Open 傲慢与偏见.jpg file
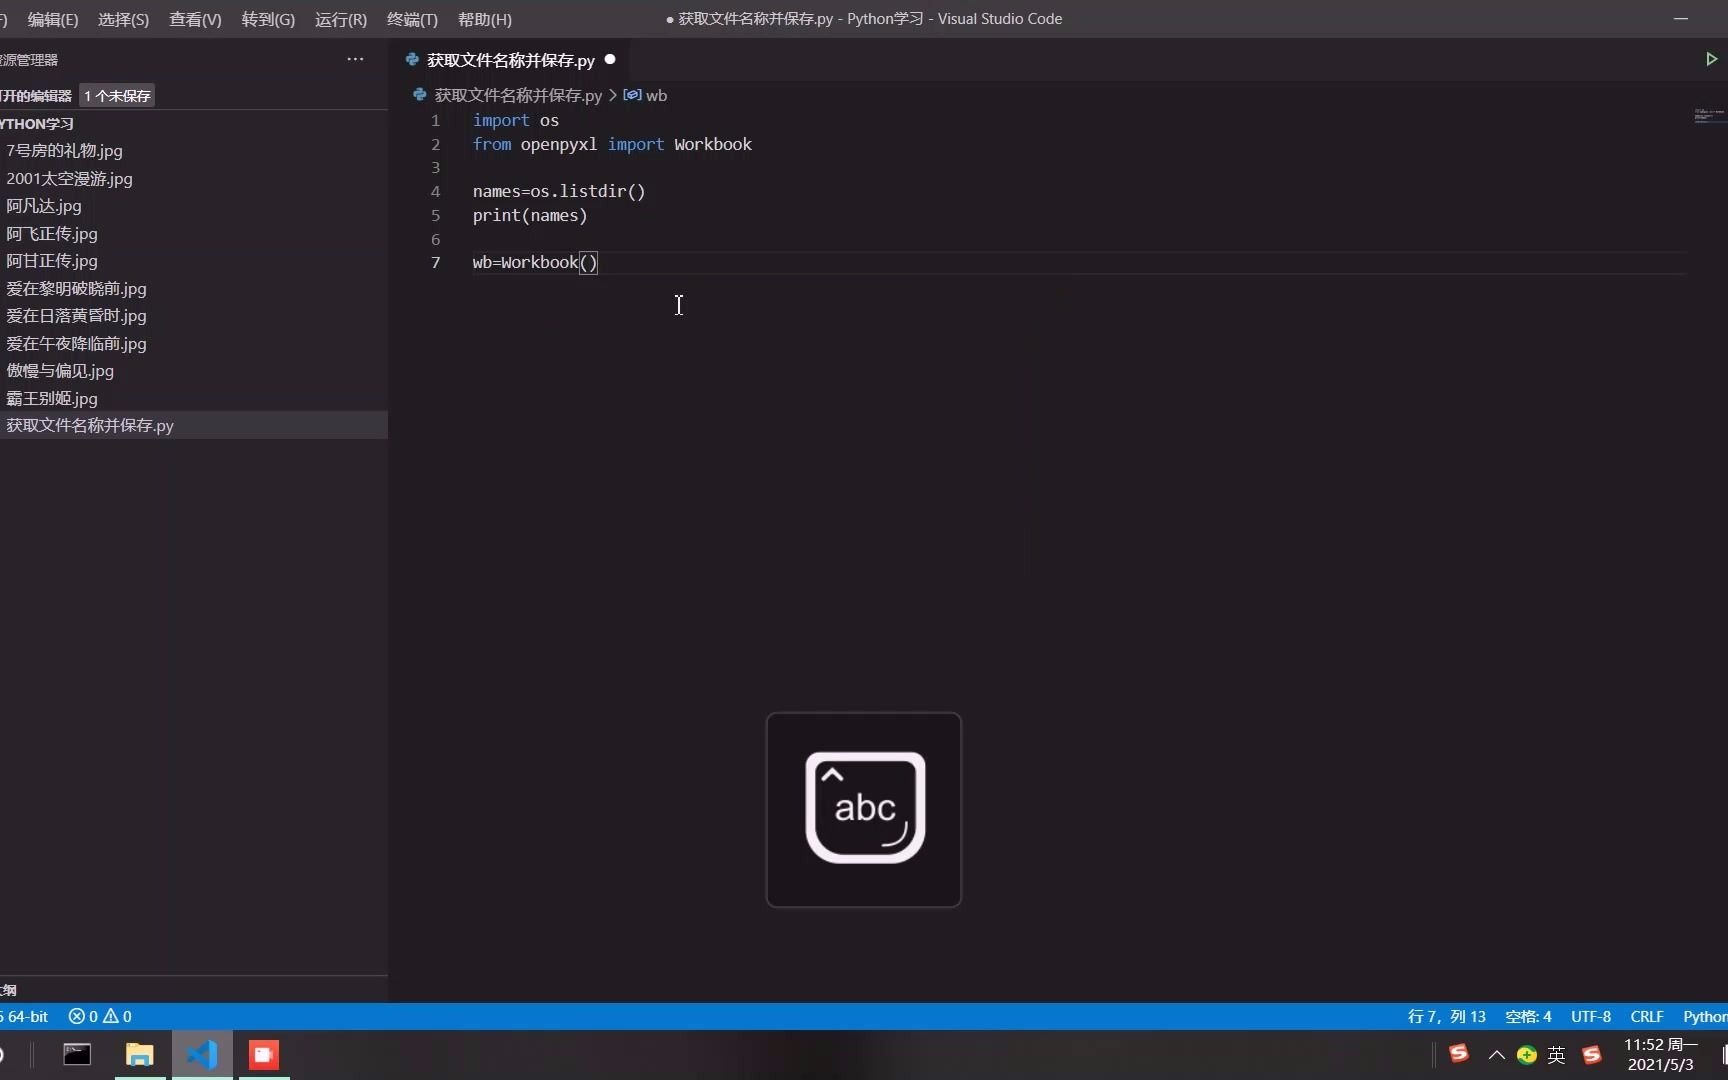Image resolution: width=1728 pixels, height=1080 pixels. [x=60, y=371]
